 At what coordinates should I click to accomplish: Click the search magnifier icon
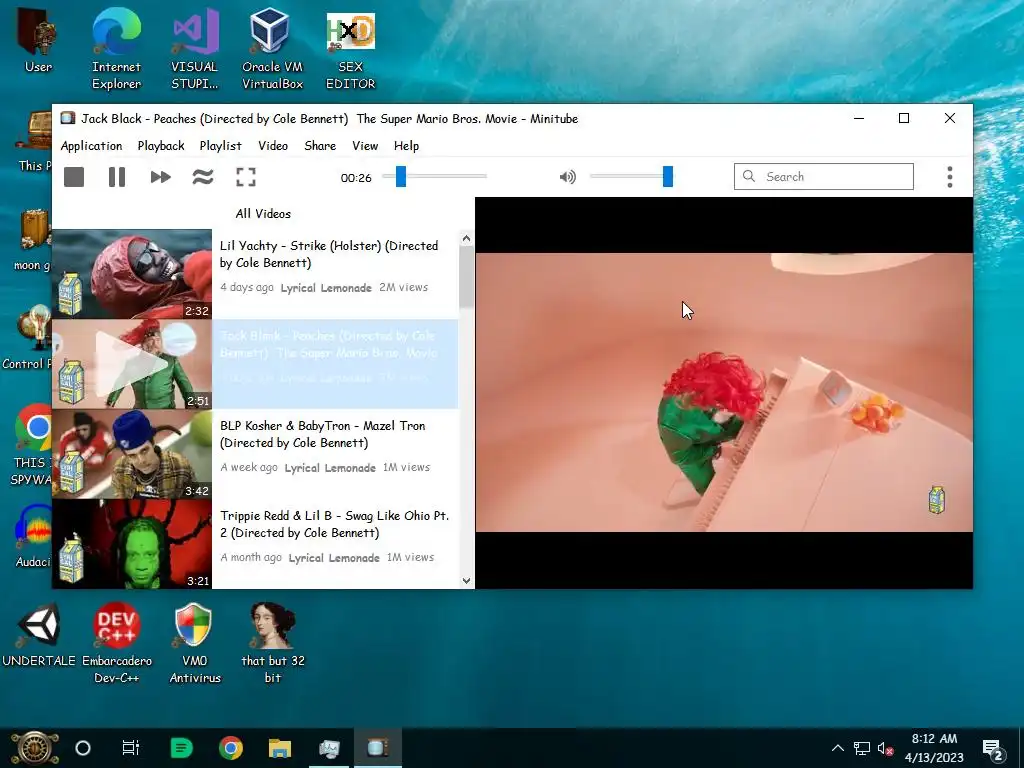(749, 176)
